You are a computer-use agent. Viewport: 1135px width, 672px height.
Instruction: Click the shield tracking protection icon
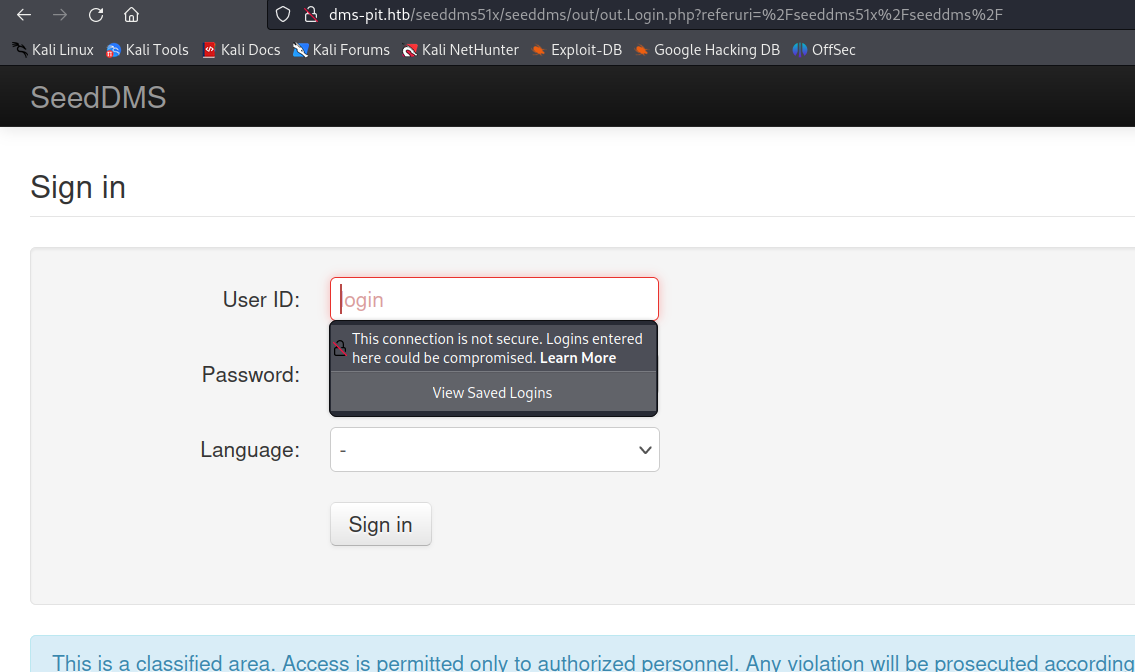point(283,15)
